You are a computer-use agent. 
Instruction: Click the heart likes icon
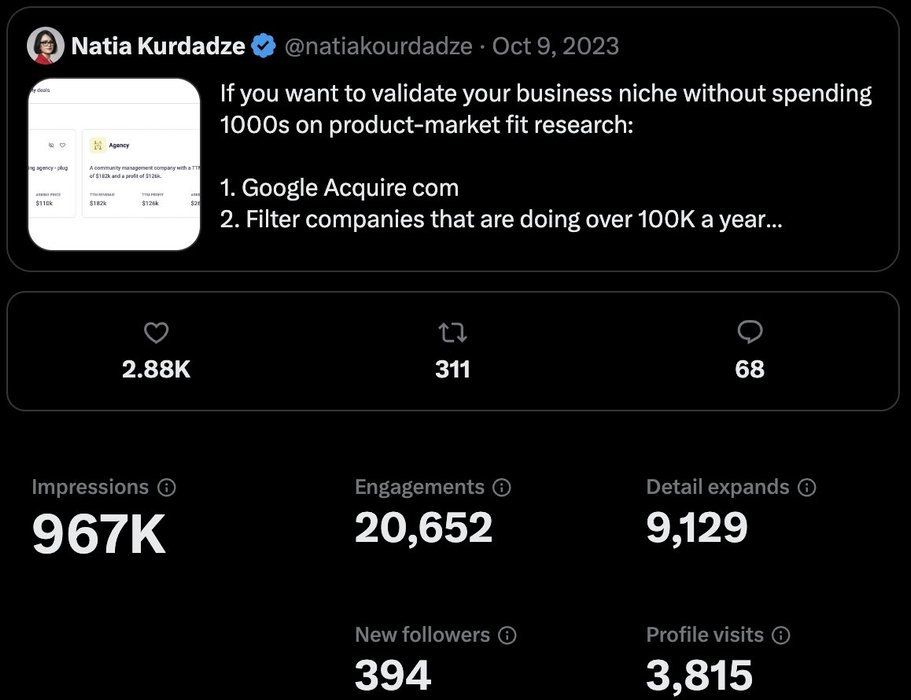(x=156, y=333)
